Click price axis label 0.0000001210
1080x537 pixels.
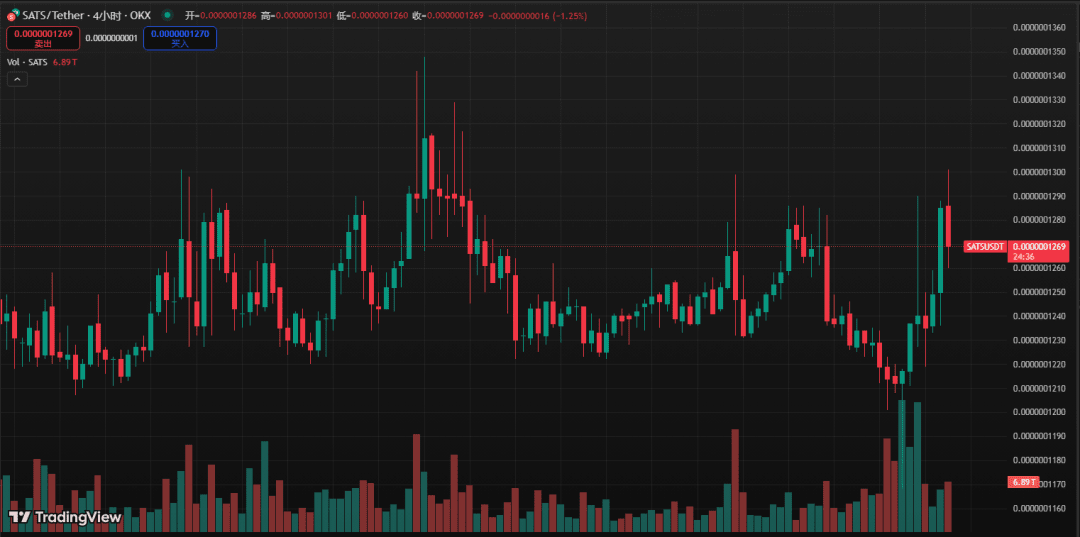(x=1039, y=388)
